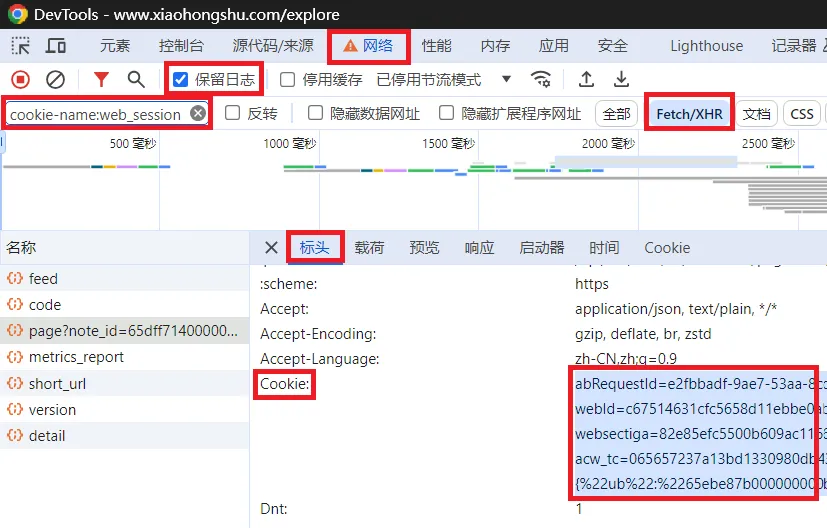Select 全部 All resource type filter

point(617,114)
